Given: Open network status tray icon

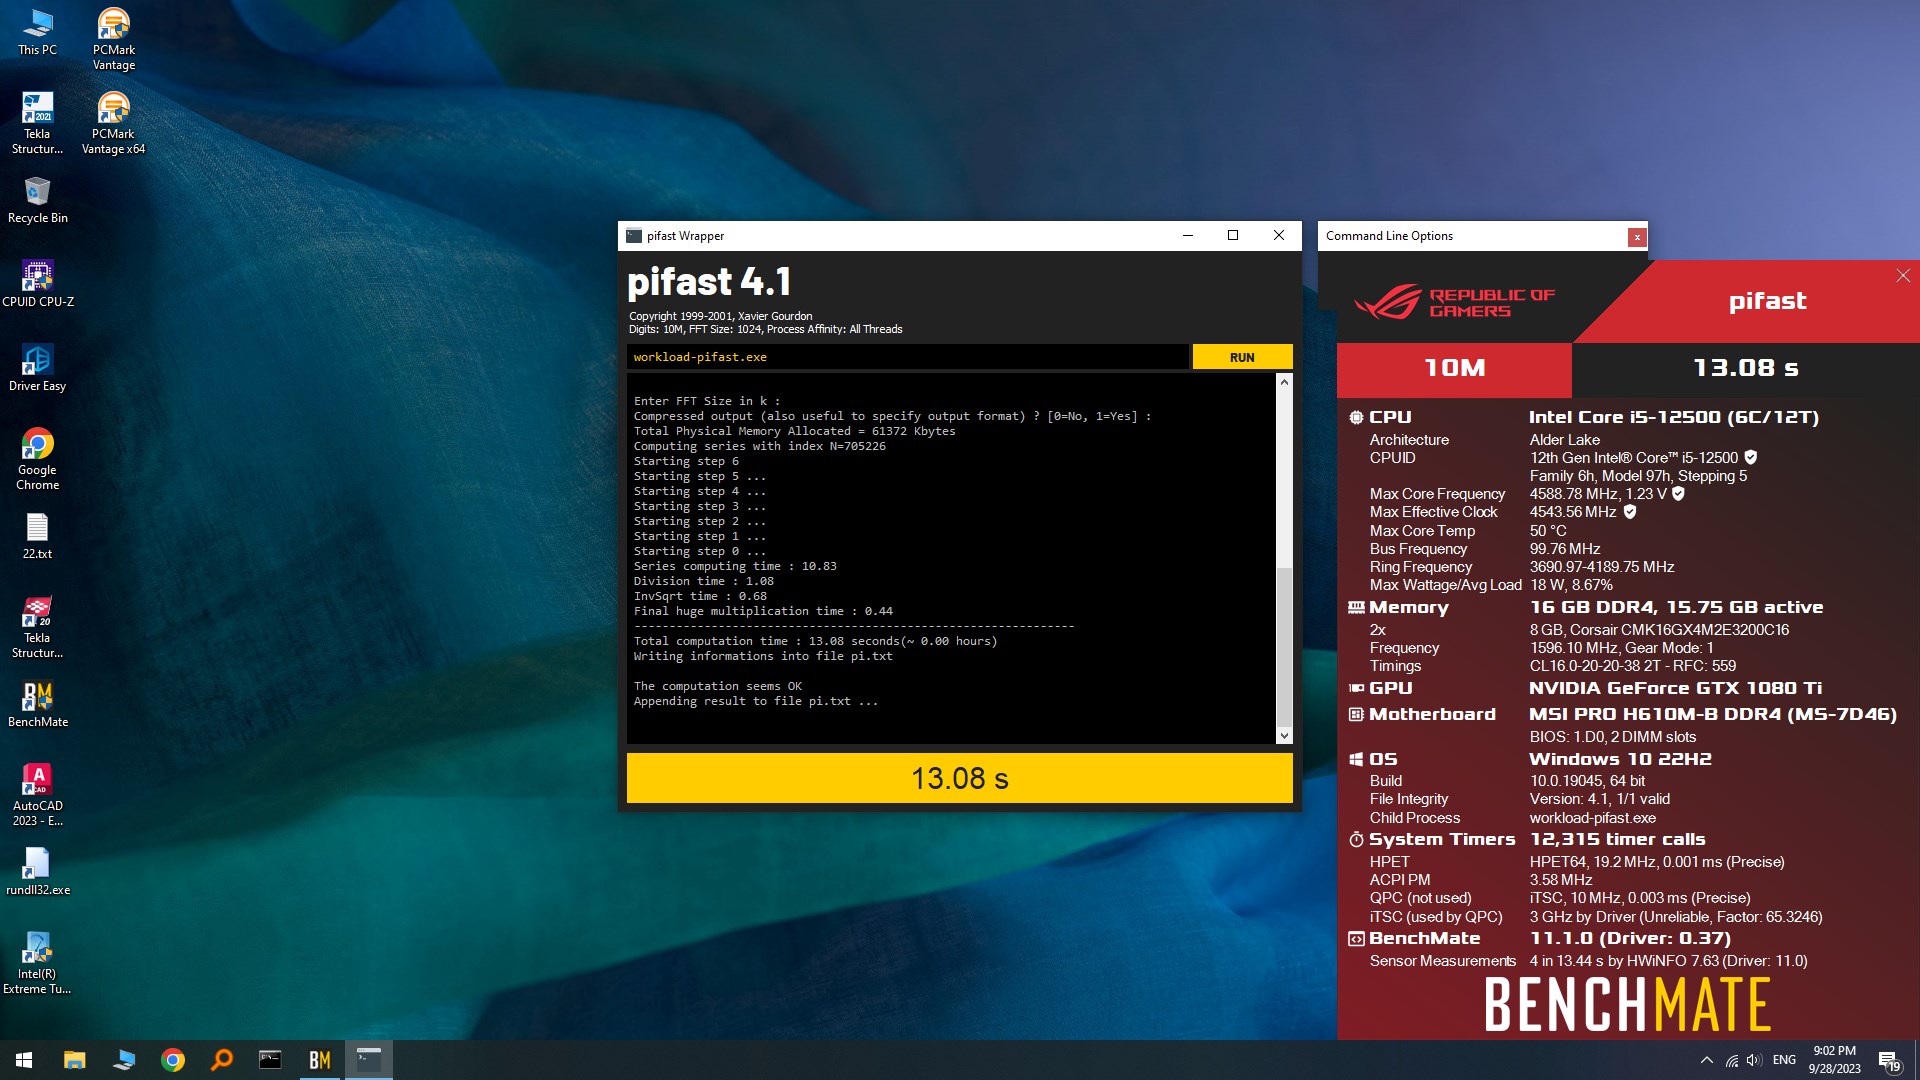Looking at the screenshot, I should [1731, 1060].
